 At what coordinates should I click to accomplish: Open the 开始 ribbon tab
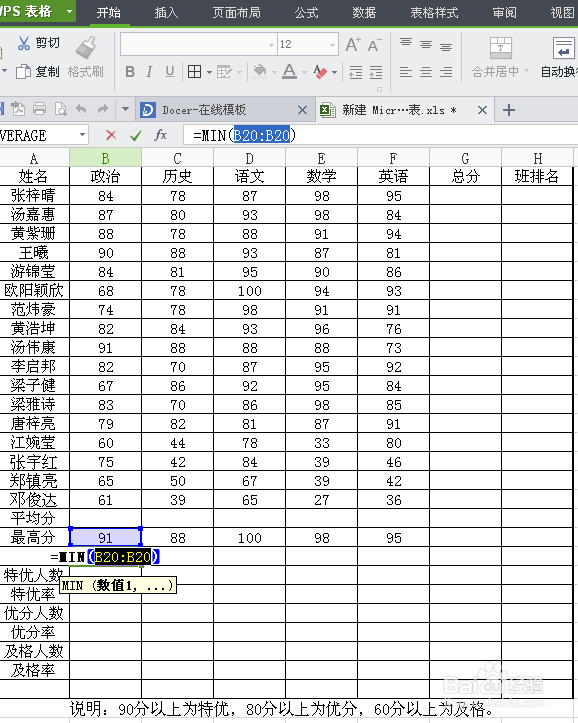coord(109,12)
